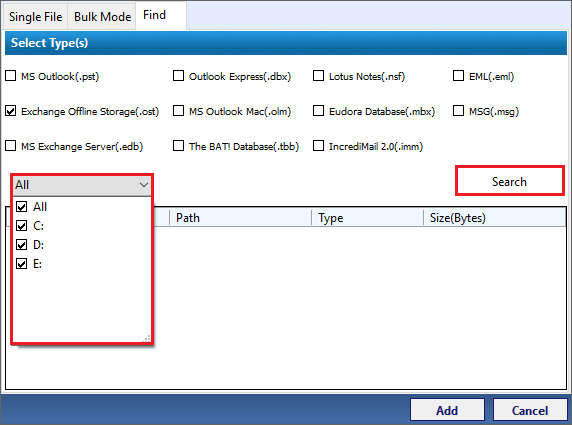Image resolution: width=572 pixels, height=425 pixels.
Task: Tick IncrediMail 2.0(.imm) checkbox
Action: [318, 146]
